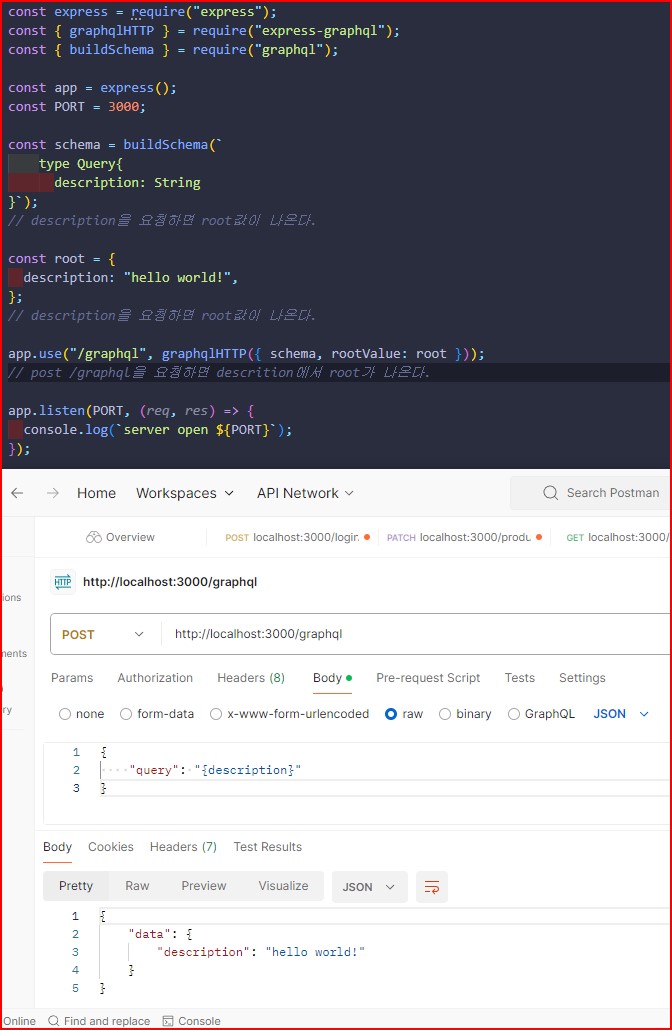This screenshot has height=1030, width=672.
Task: Click the "description": "hello world!" response line
Action: [260, 952]
